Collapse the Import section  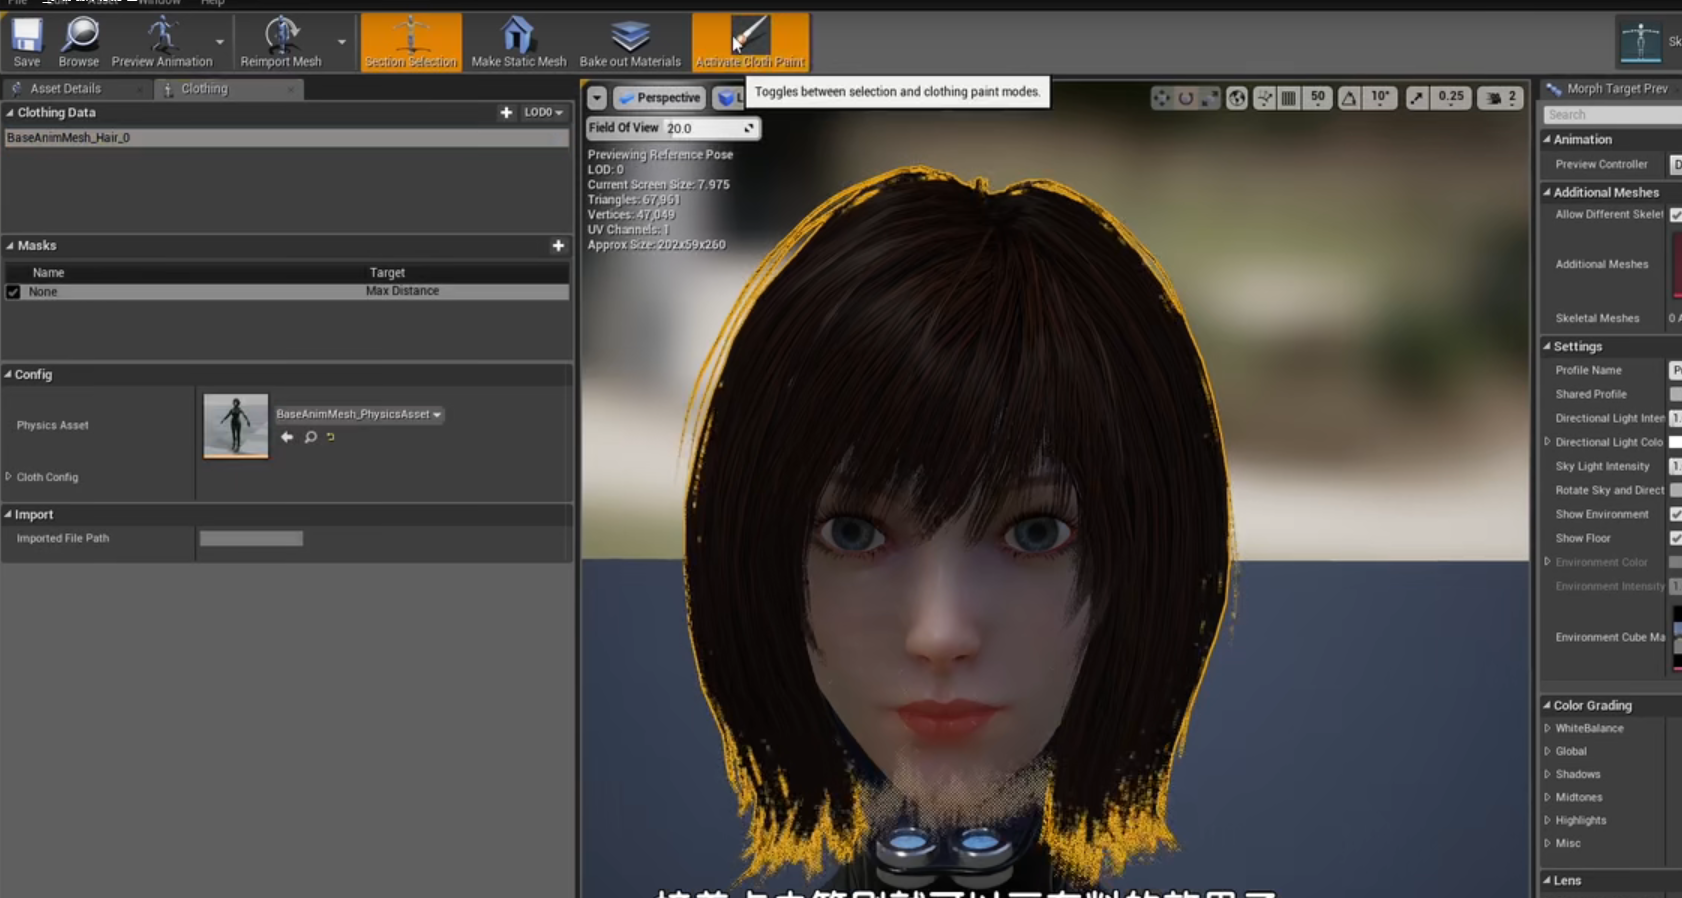click(8, 515)
